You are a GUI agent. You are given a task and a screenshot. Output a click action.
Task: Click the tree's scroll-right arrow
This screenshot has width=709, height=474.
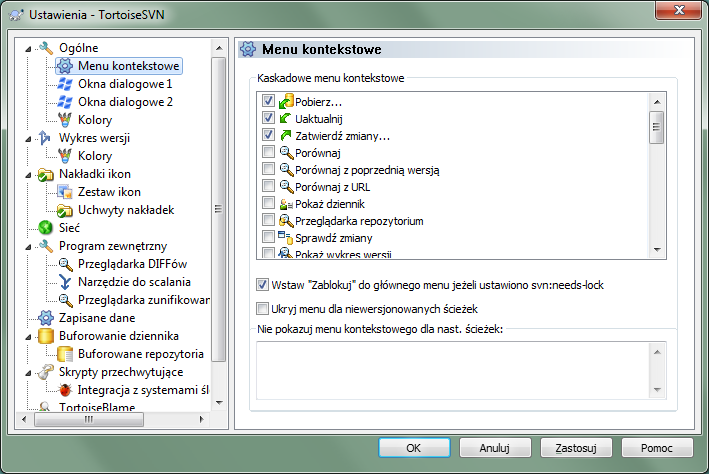click(x=202, y=419)
